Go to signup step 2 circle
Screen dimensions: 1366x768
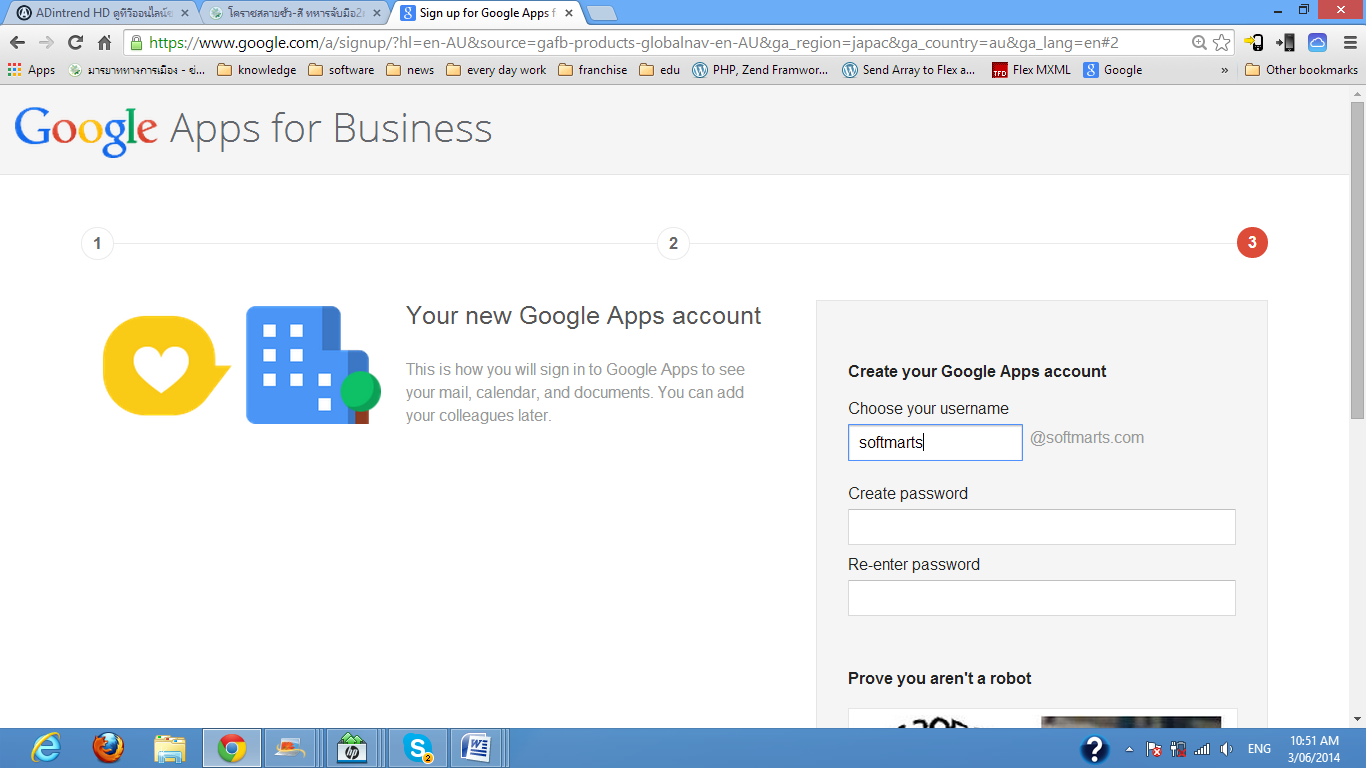click(x=673, y=243)
